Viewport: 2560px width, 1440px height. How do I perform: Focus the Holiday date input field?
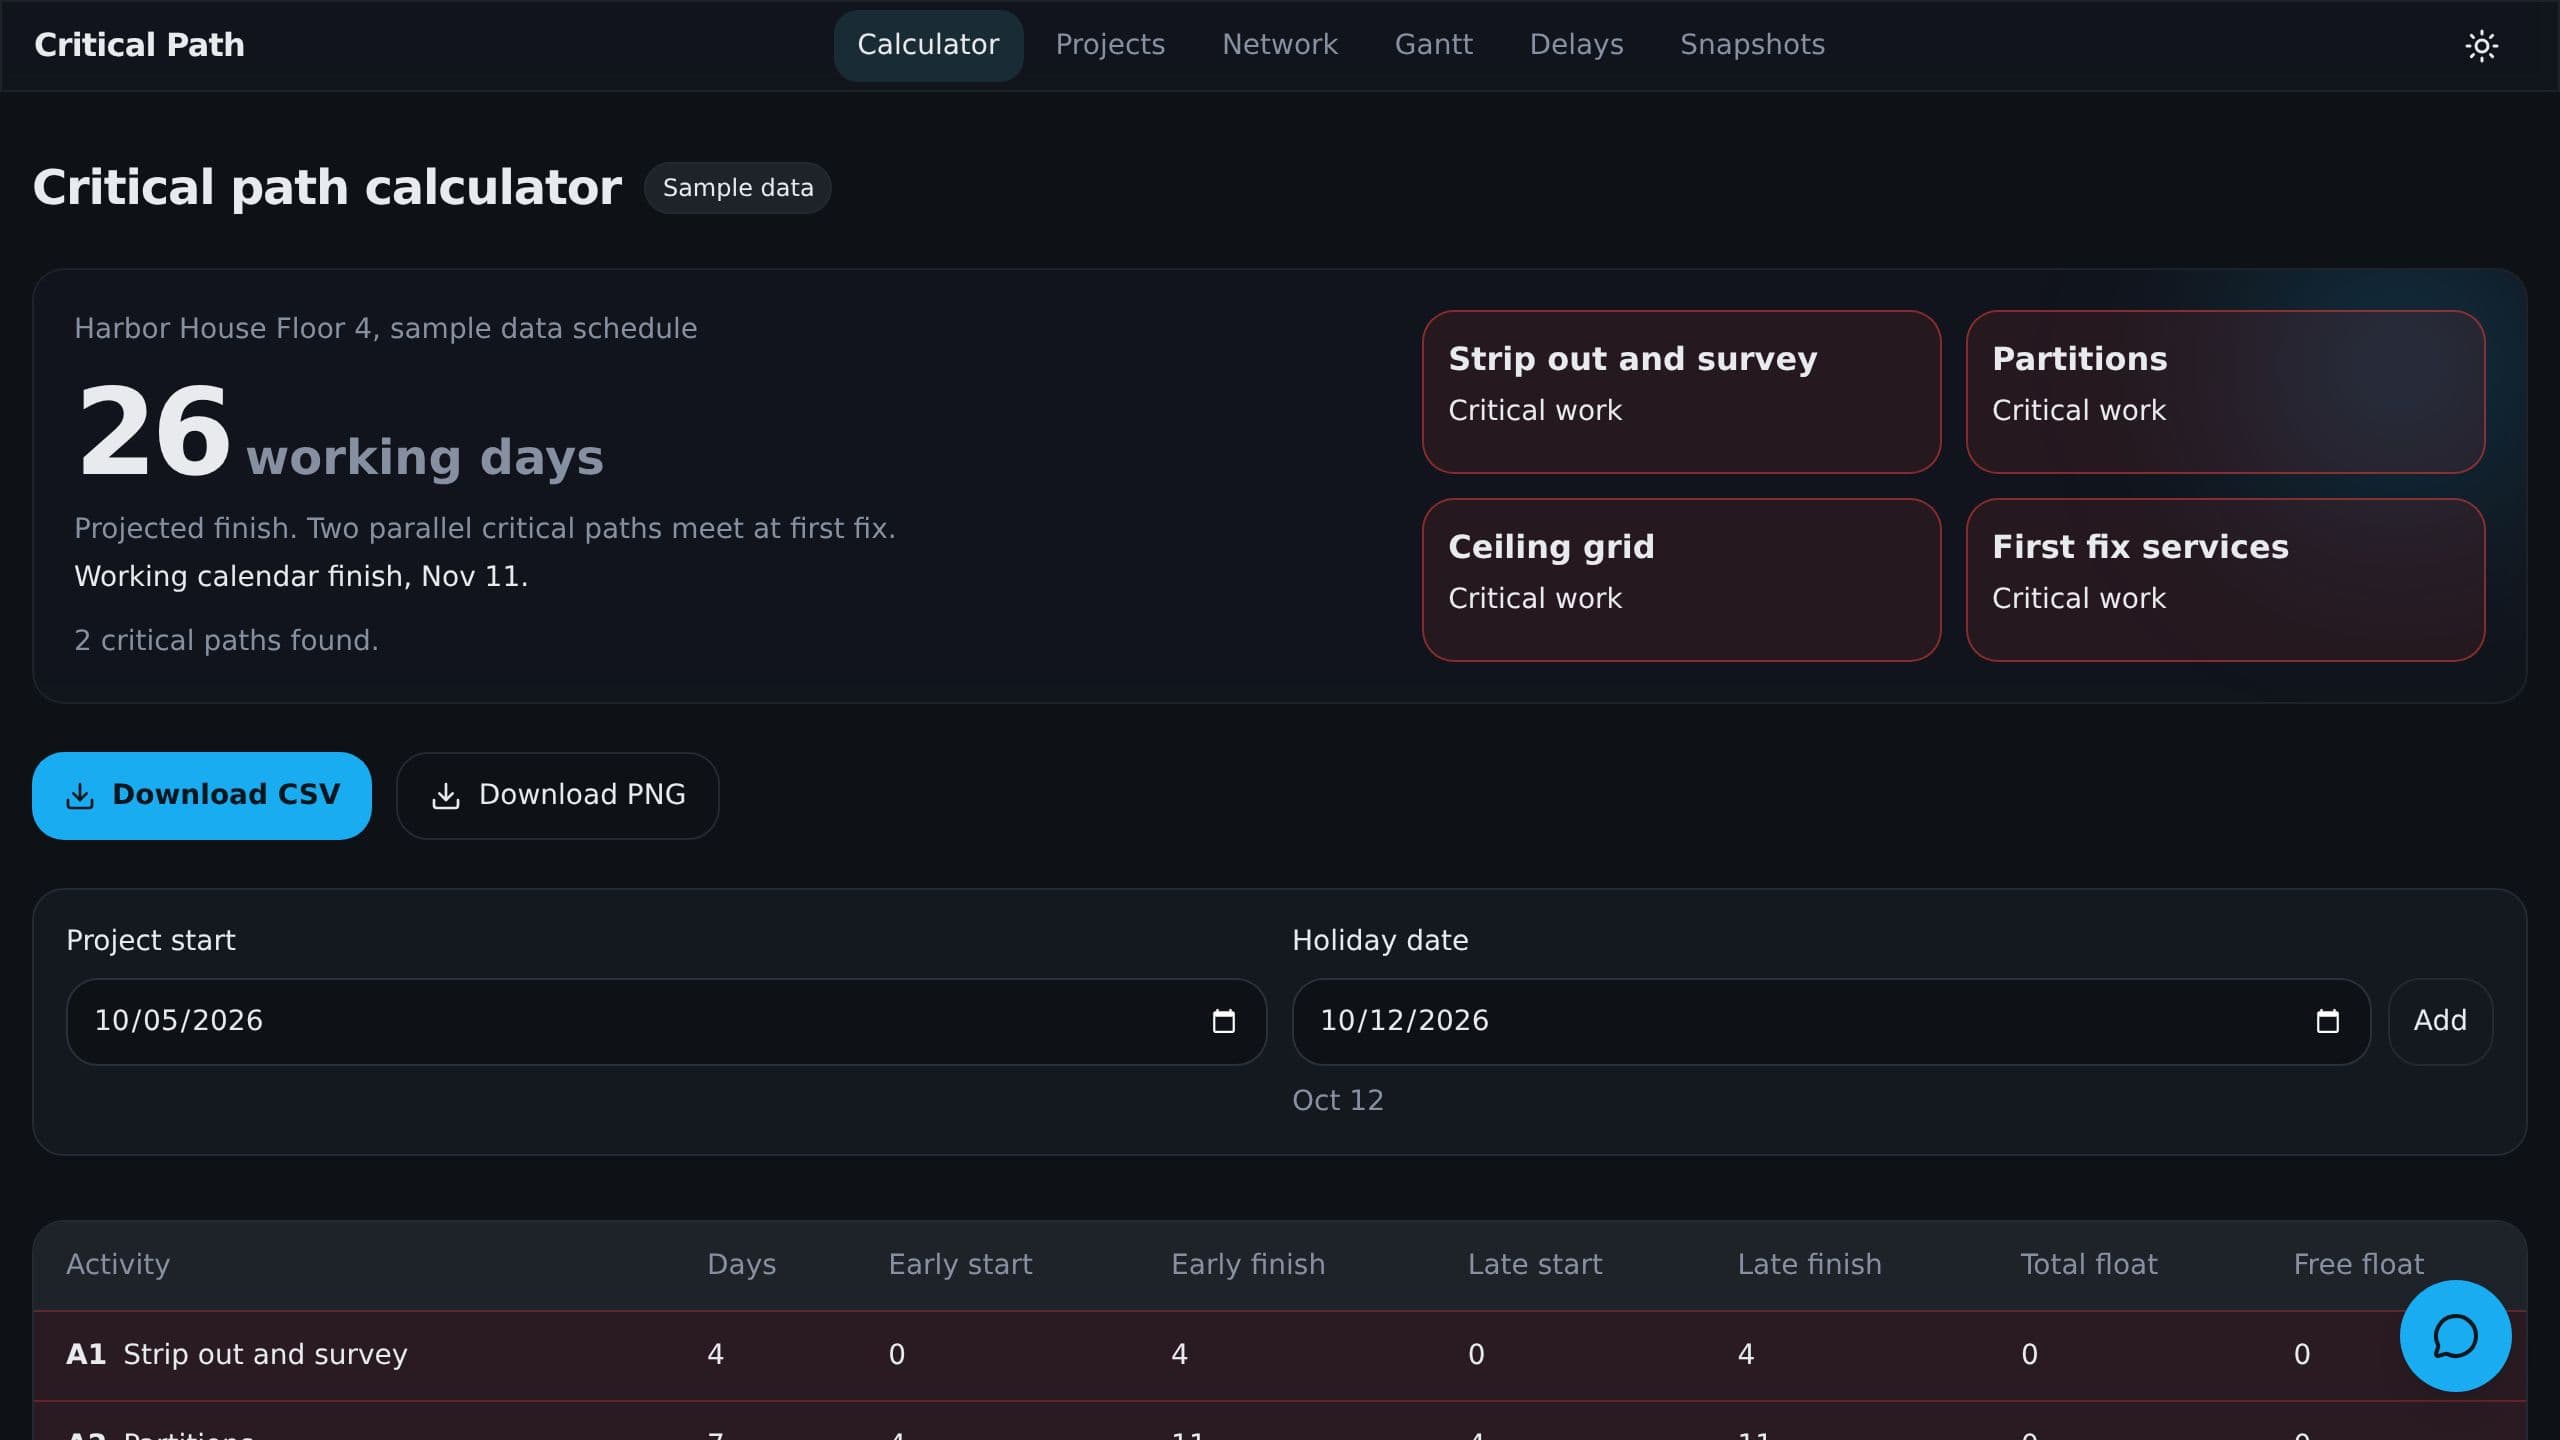(x=1830, y=1021)
